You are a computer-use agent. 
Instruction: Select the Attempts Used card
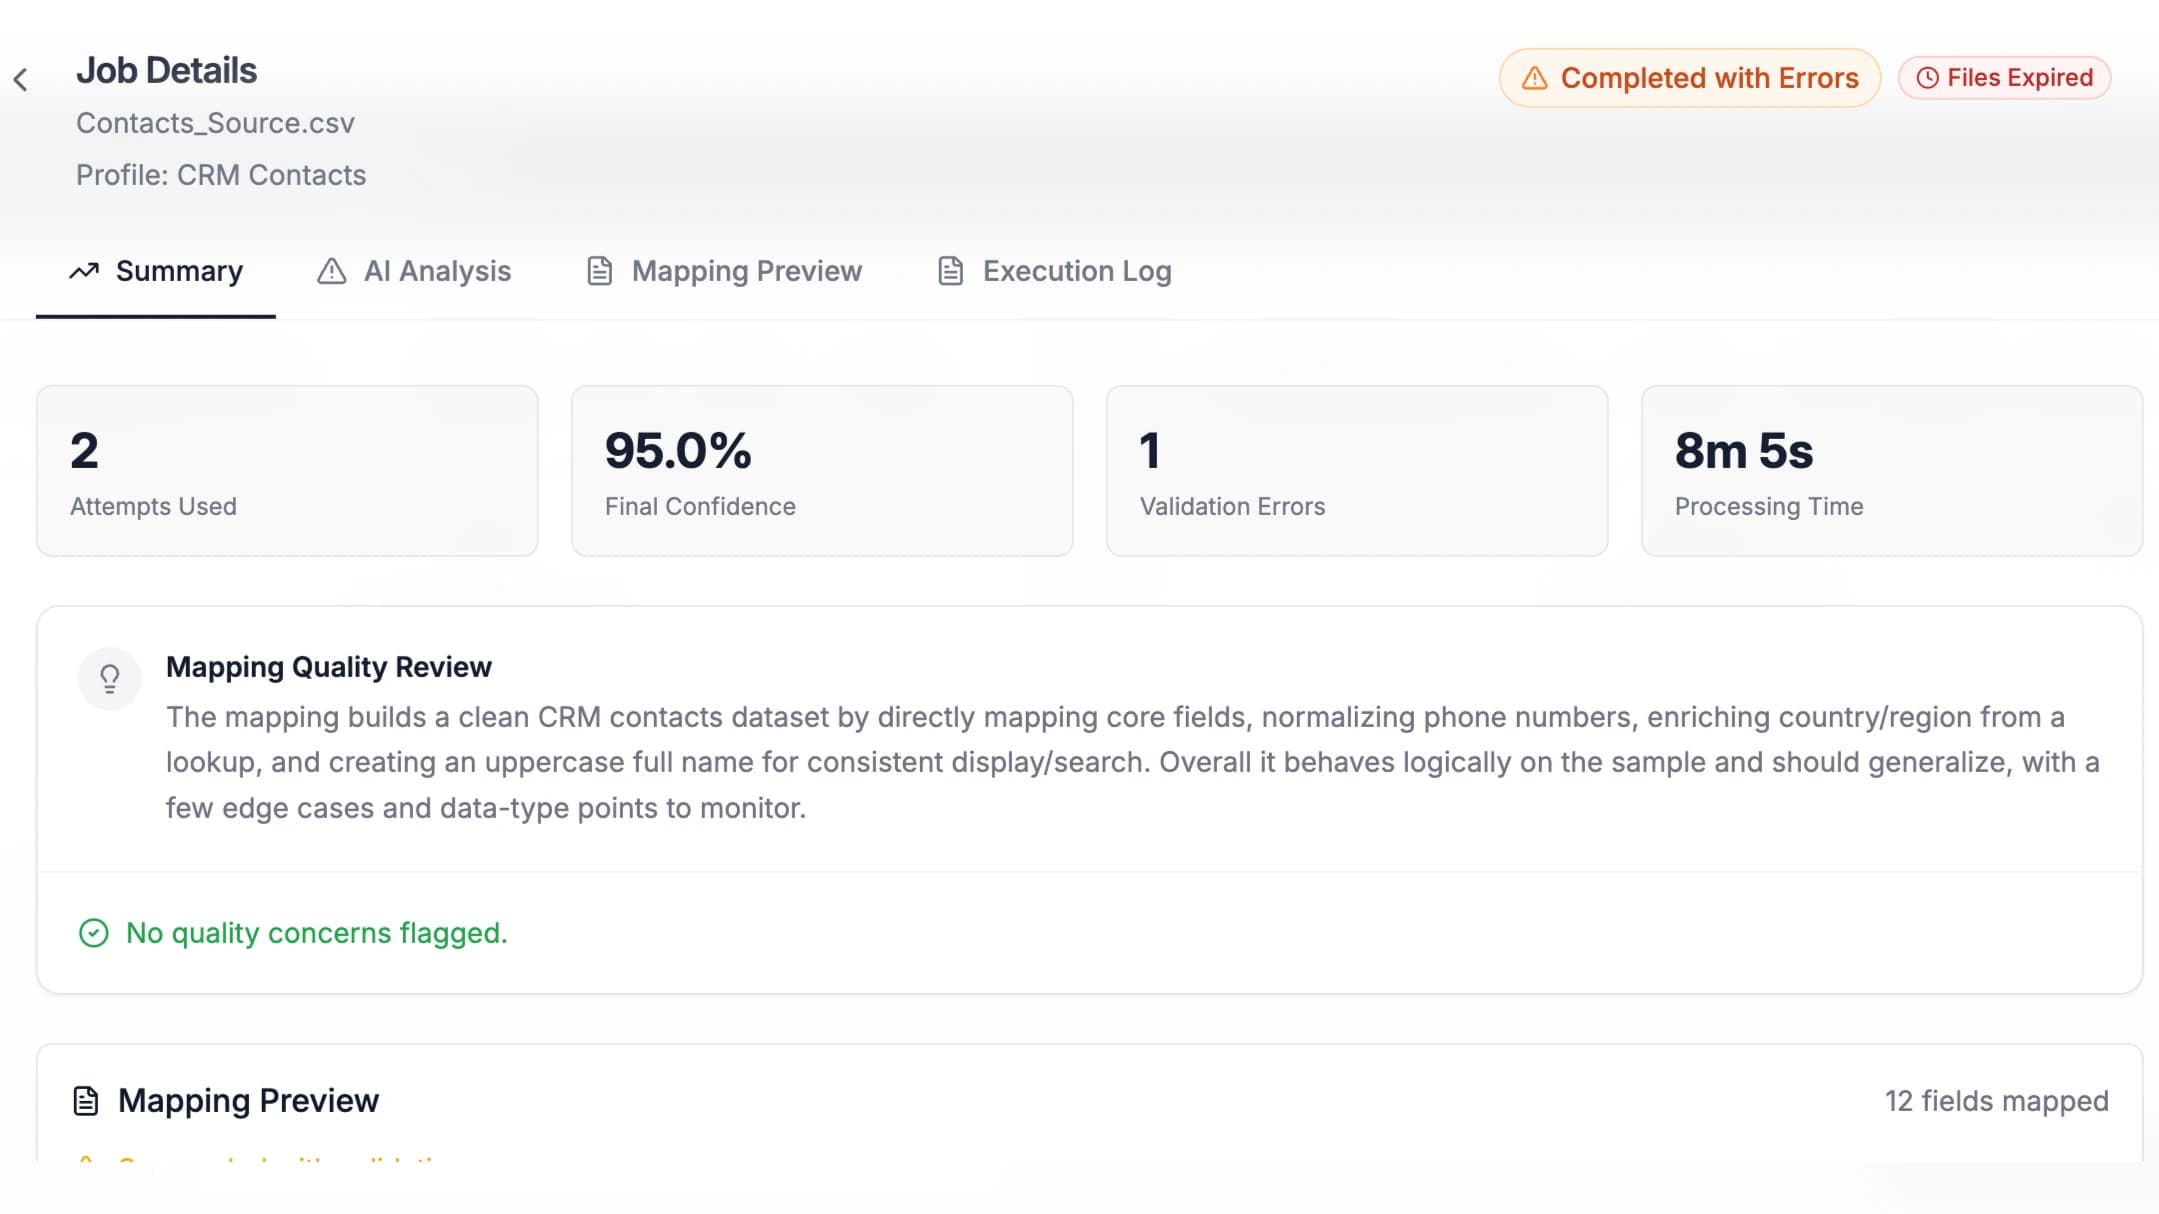(x=287, y=471)
